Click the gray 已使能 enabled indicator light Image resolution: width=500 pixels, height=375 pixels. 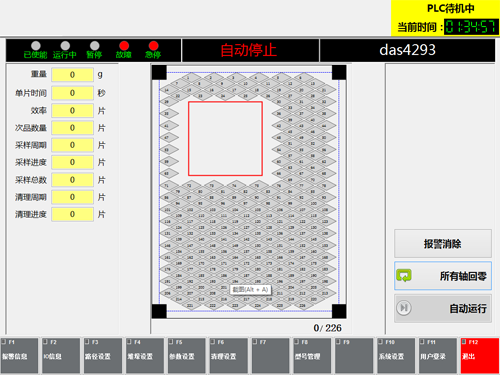click(36, 46)
